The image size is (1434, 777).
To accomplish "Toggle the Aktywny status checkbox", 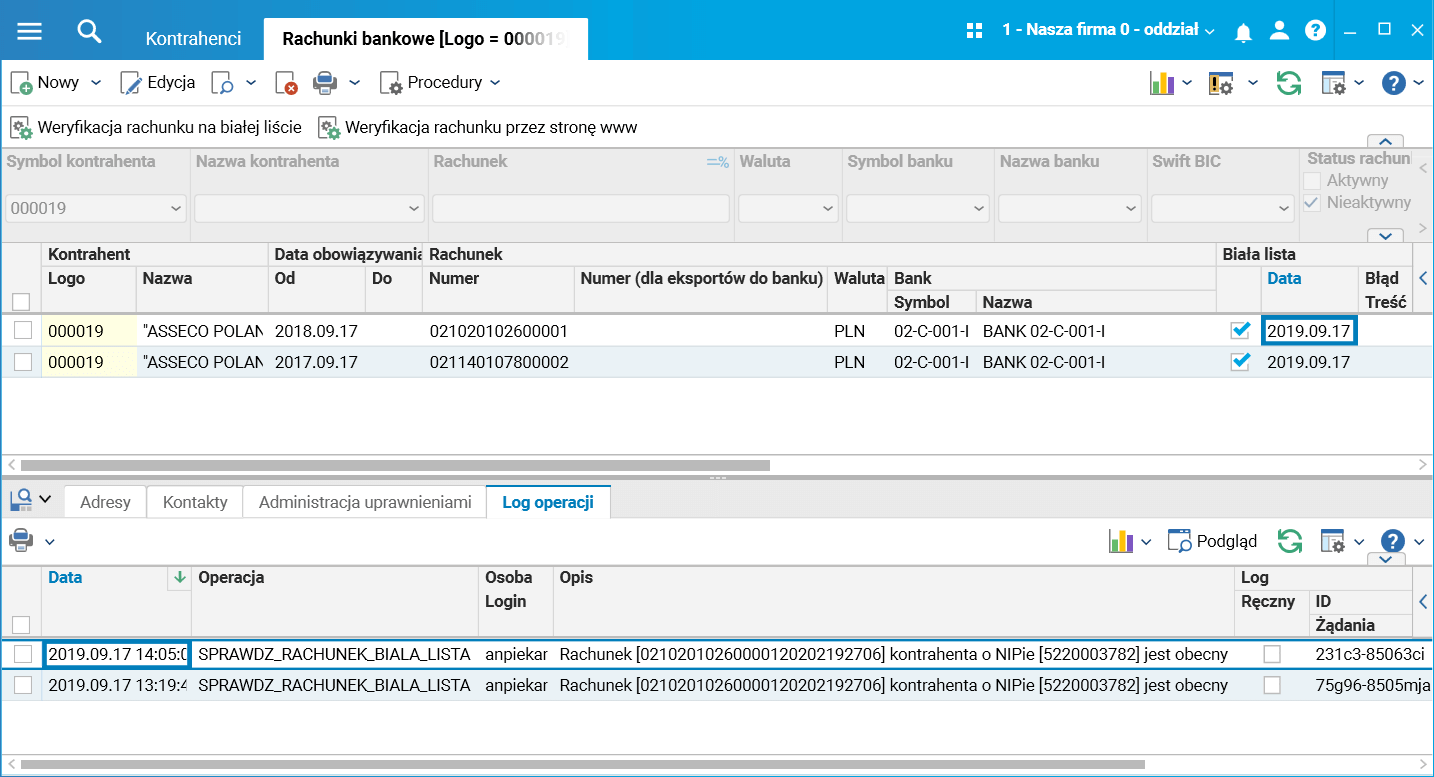I will [1312, 181].
